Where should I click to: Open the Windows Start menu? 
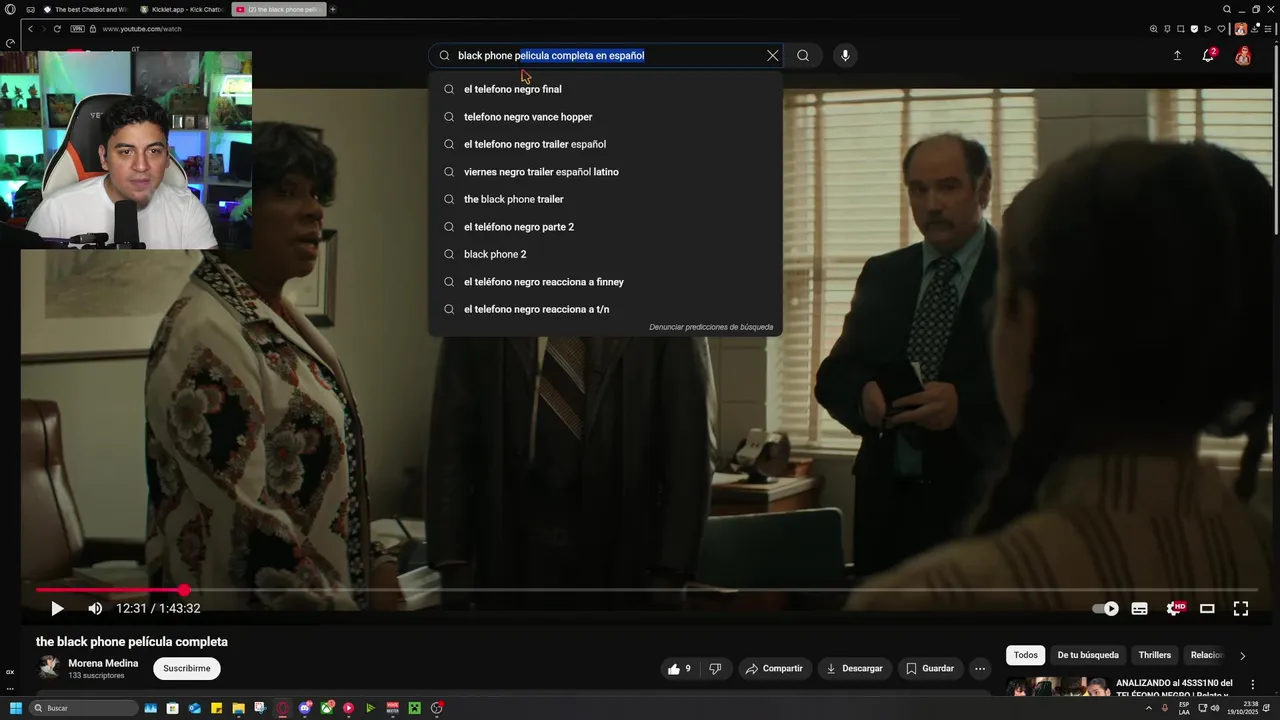(15, 708)
